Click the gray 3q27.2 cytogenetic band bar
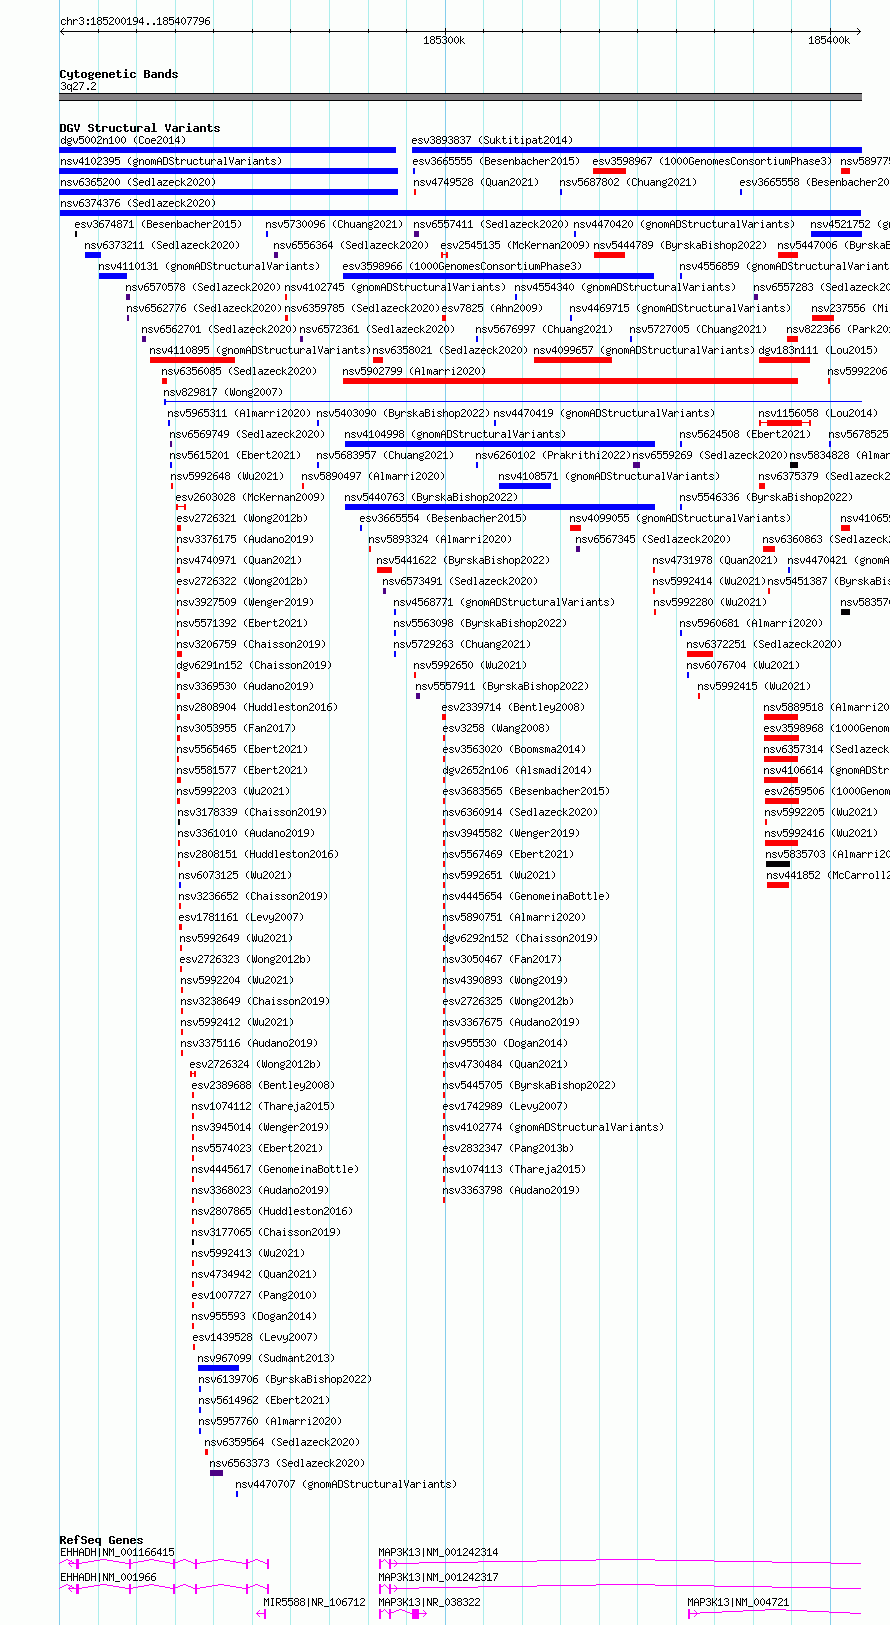This screenshot has height=1625, width=890. 461,97
